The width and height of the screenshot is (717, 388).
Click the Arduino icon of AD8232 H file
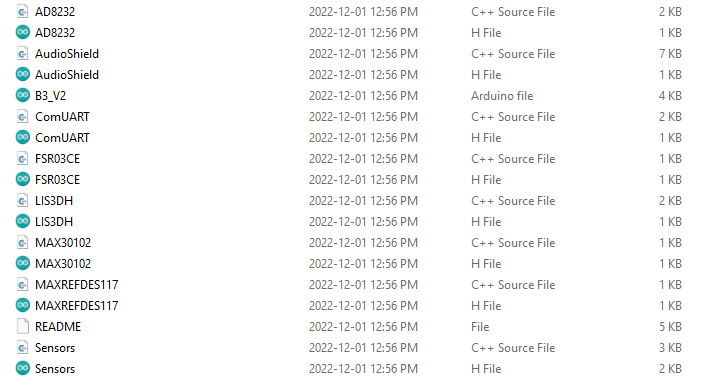(22, 32)
